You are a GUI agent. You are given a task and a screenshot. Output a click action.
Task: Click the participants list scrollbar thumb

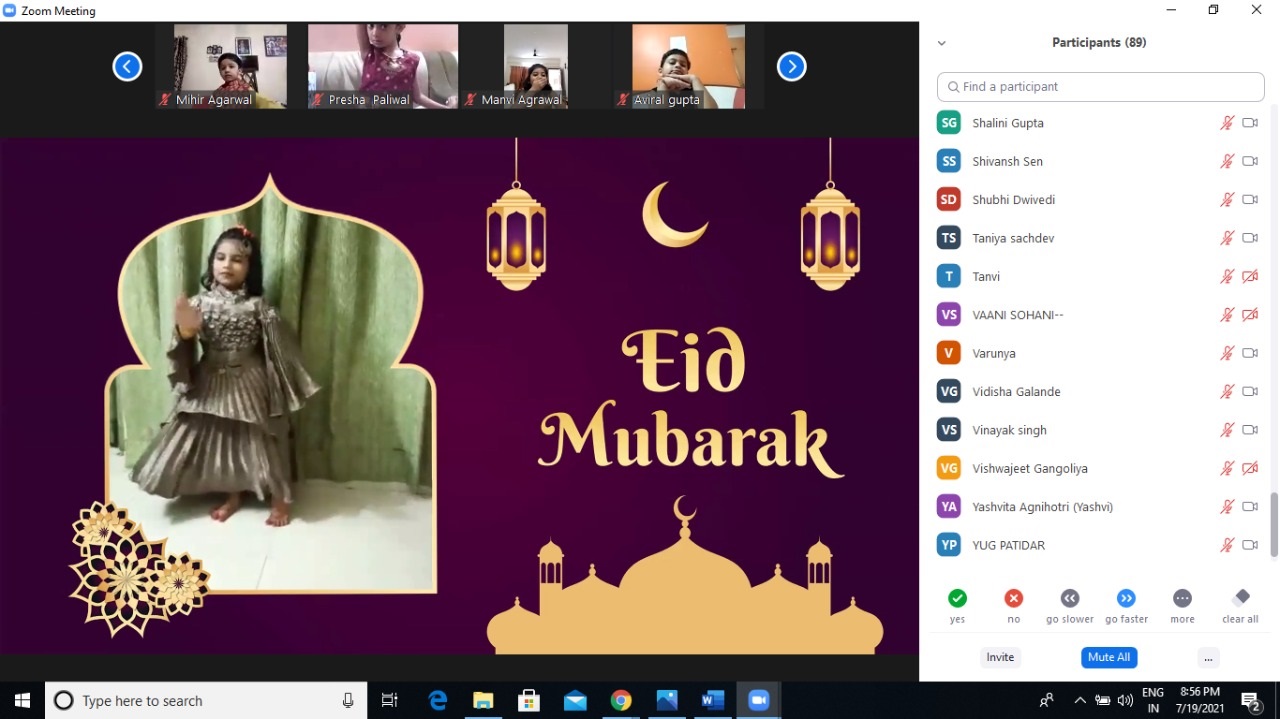pyautogui.click(x=1274, y=525)
